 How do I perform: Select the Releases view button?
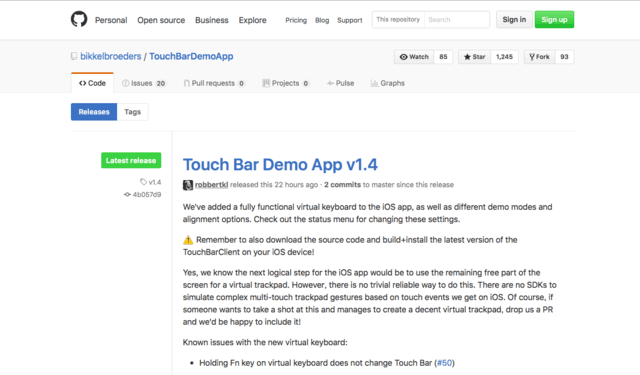(94, 112)
